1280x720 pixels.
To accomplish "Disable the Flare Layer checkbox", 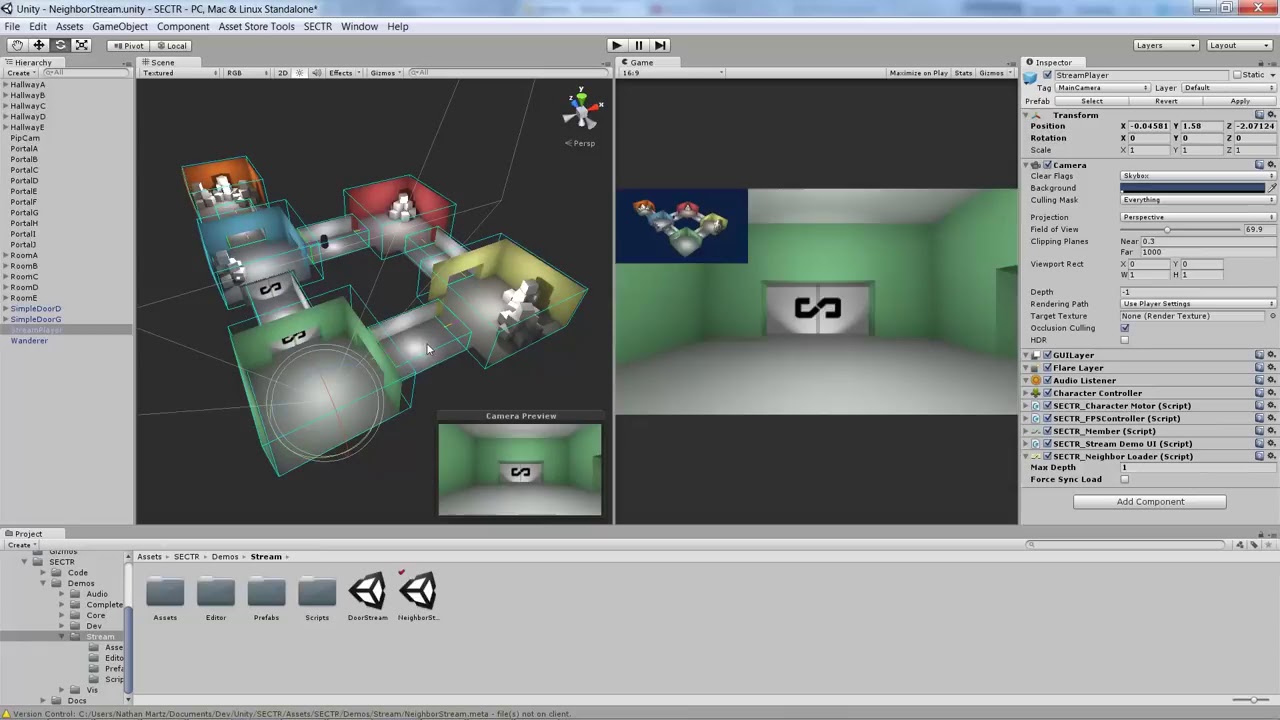I will (1047, 368).
